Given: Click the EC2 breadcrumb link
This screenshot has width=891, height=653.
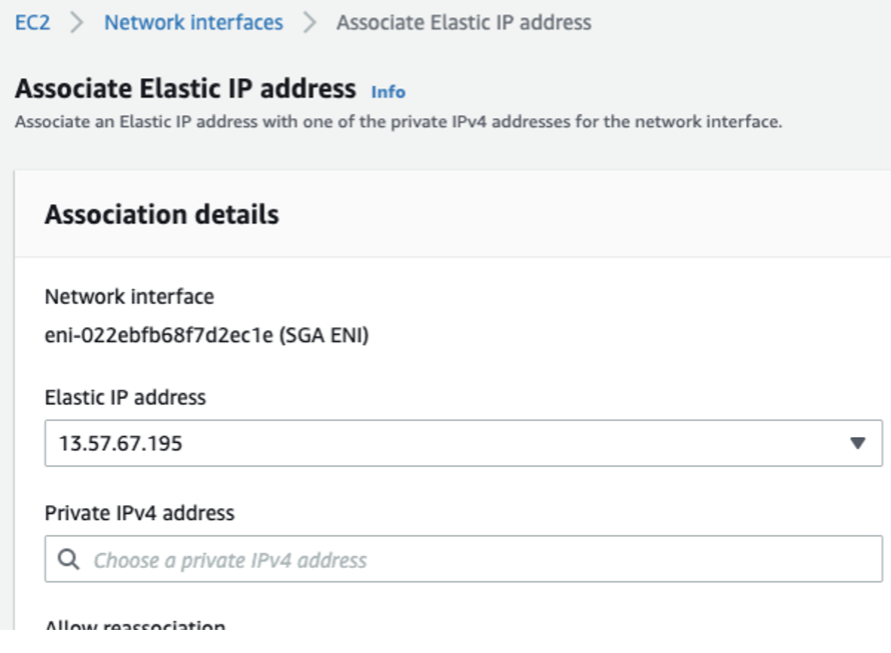Looking at the screenshot, I should tap(32, 22).
